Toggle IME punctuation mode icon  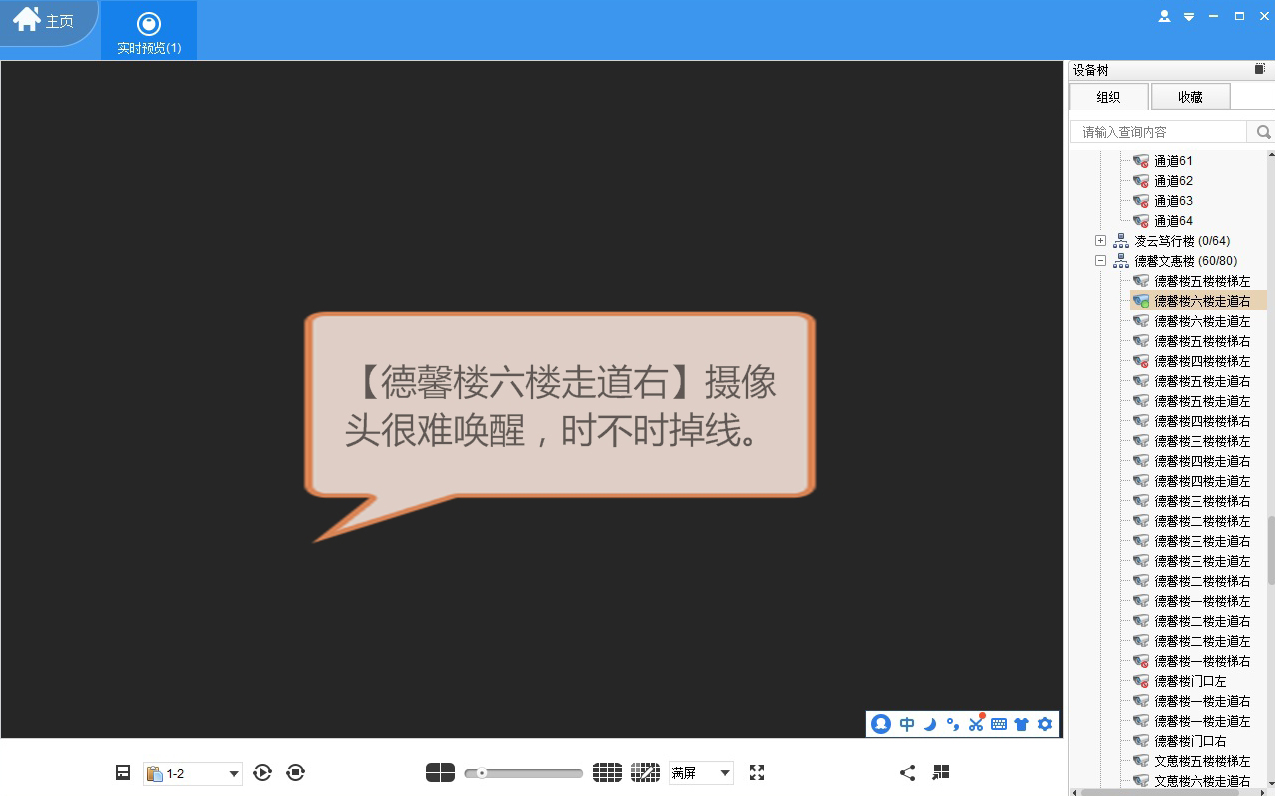coord(952,724)
